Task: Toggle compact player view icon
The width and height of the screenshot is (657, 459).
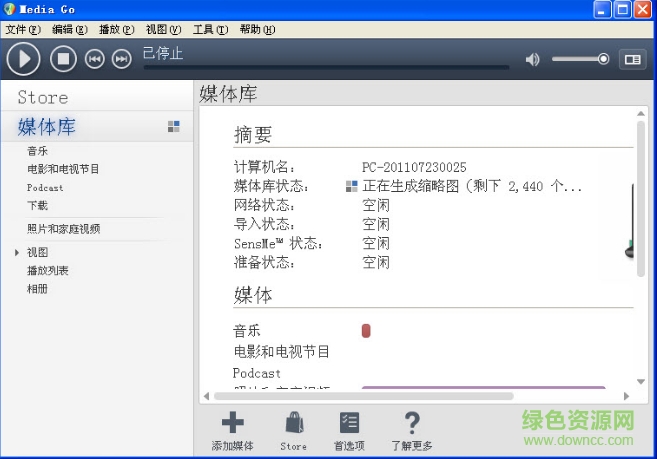Action: [632, 60]
